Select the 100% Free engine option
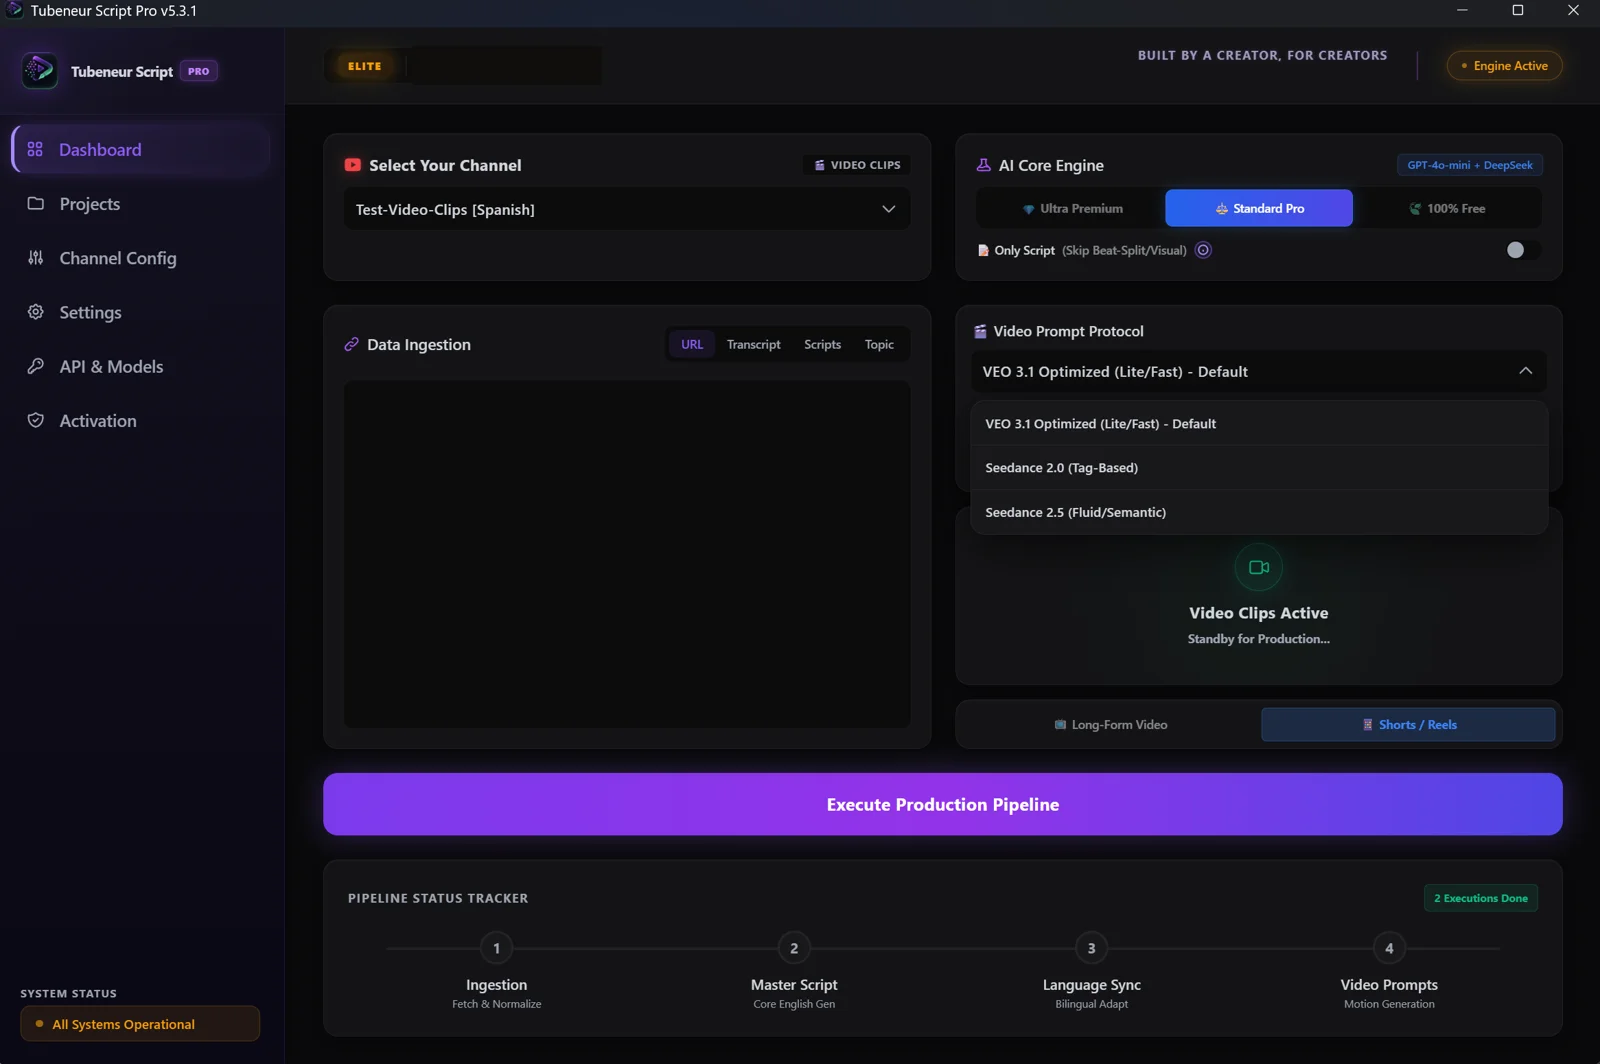Viewport: 1600px width, 1064px height. click(x=1447, y=208)
